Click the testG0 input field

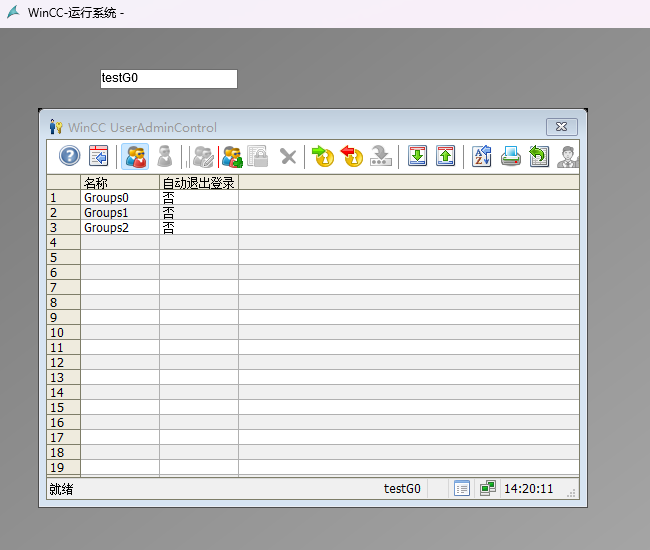168,79
